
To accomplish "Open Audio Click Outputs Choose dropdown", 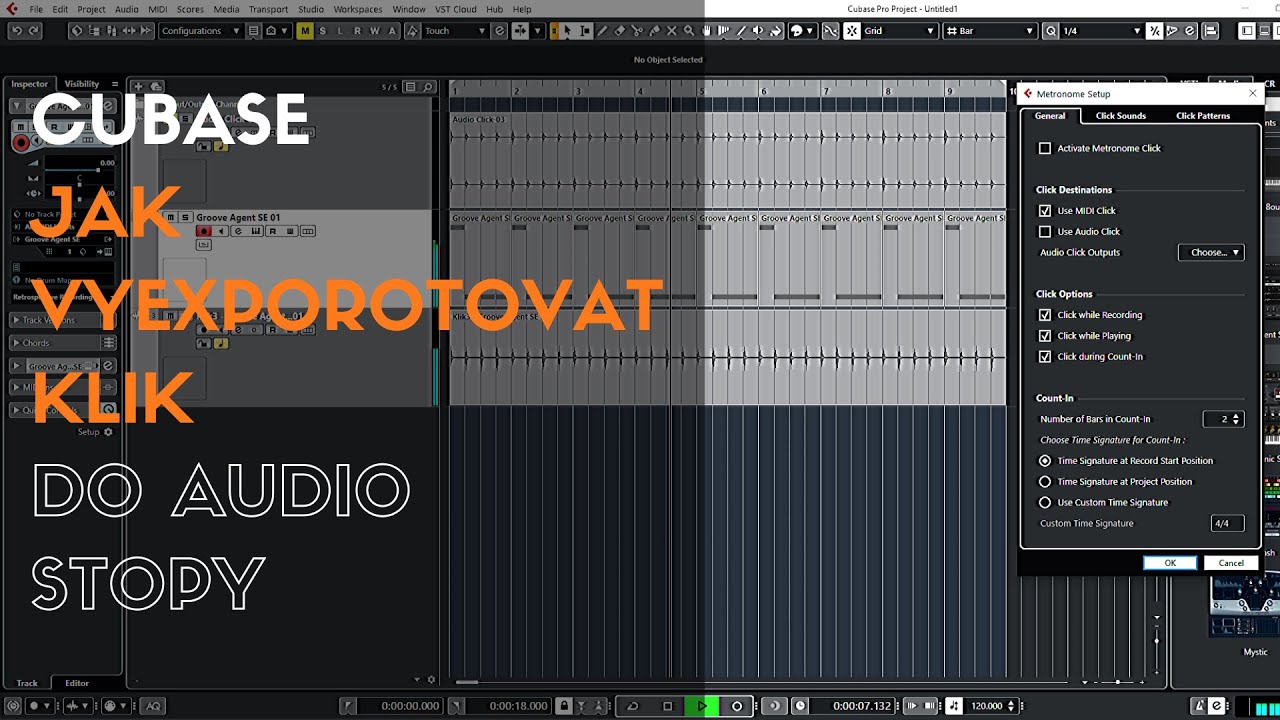I will tap(1211, 253).
